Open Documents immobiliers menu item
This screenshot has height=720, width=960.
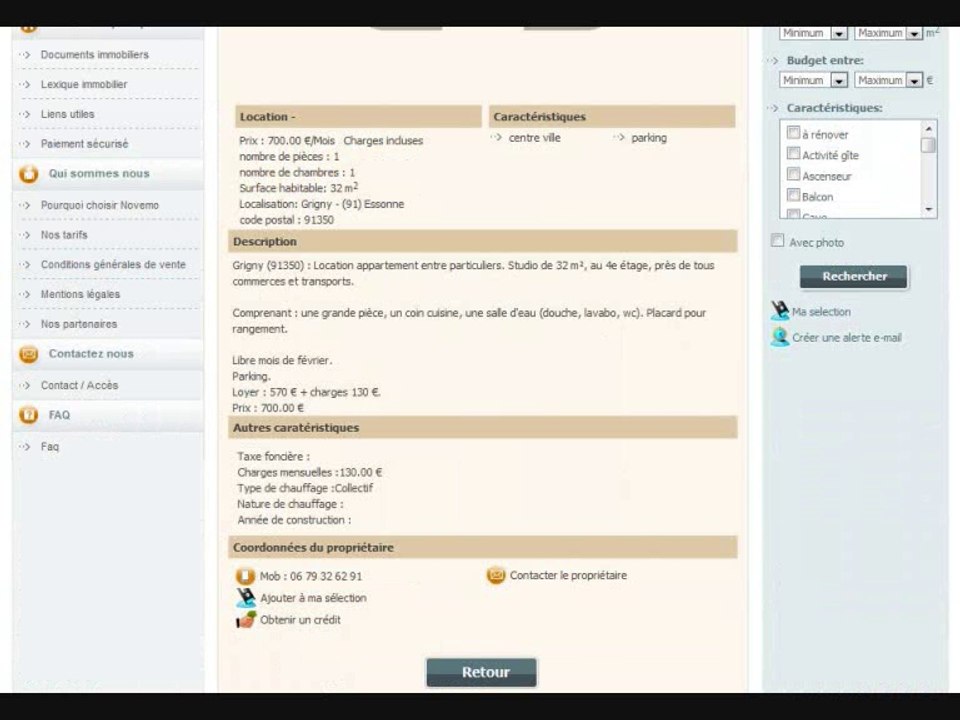[95, 54]
